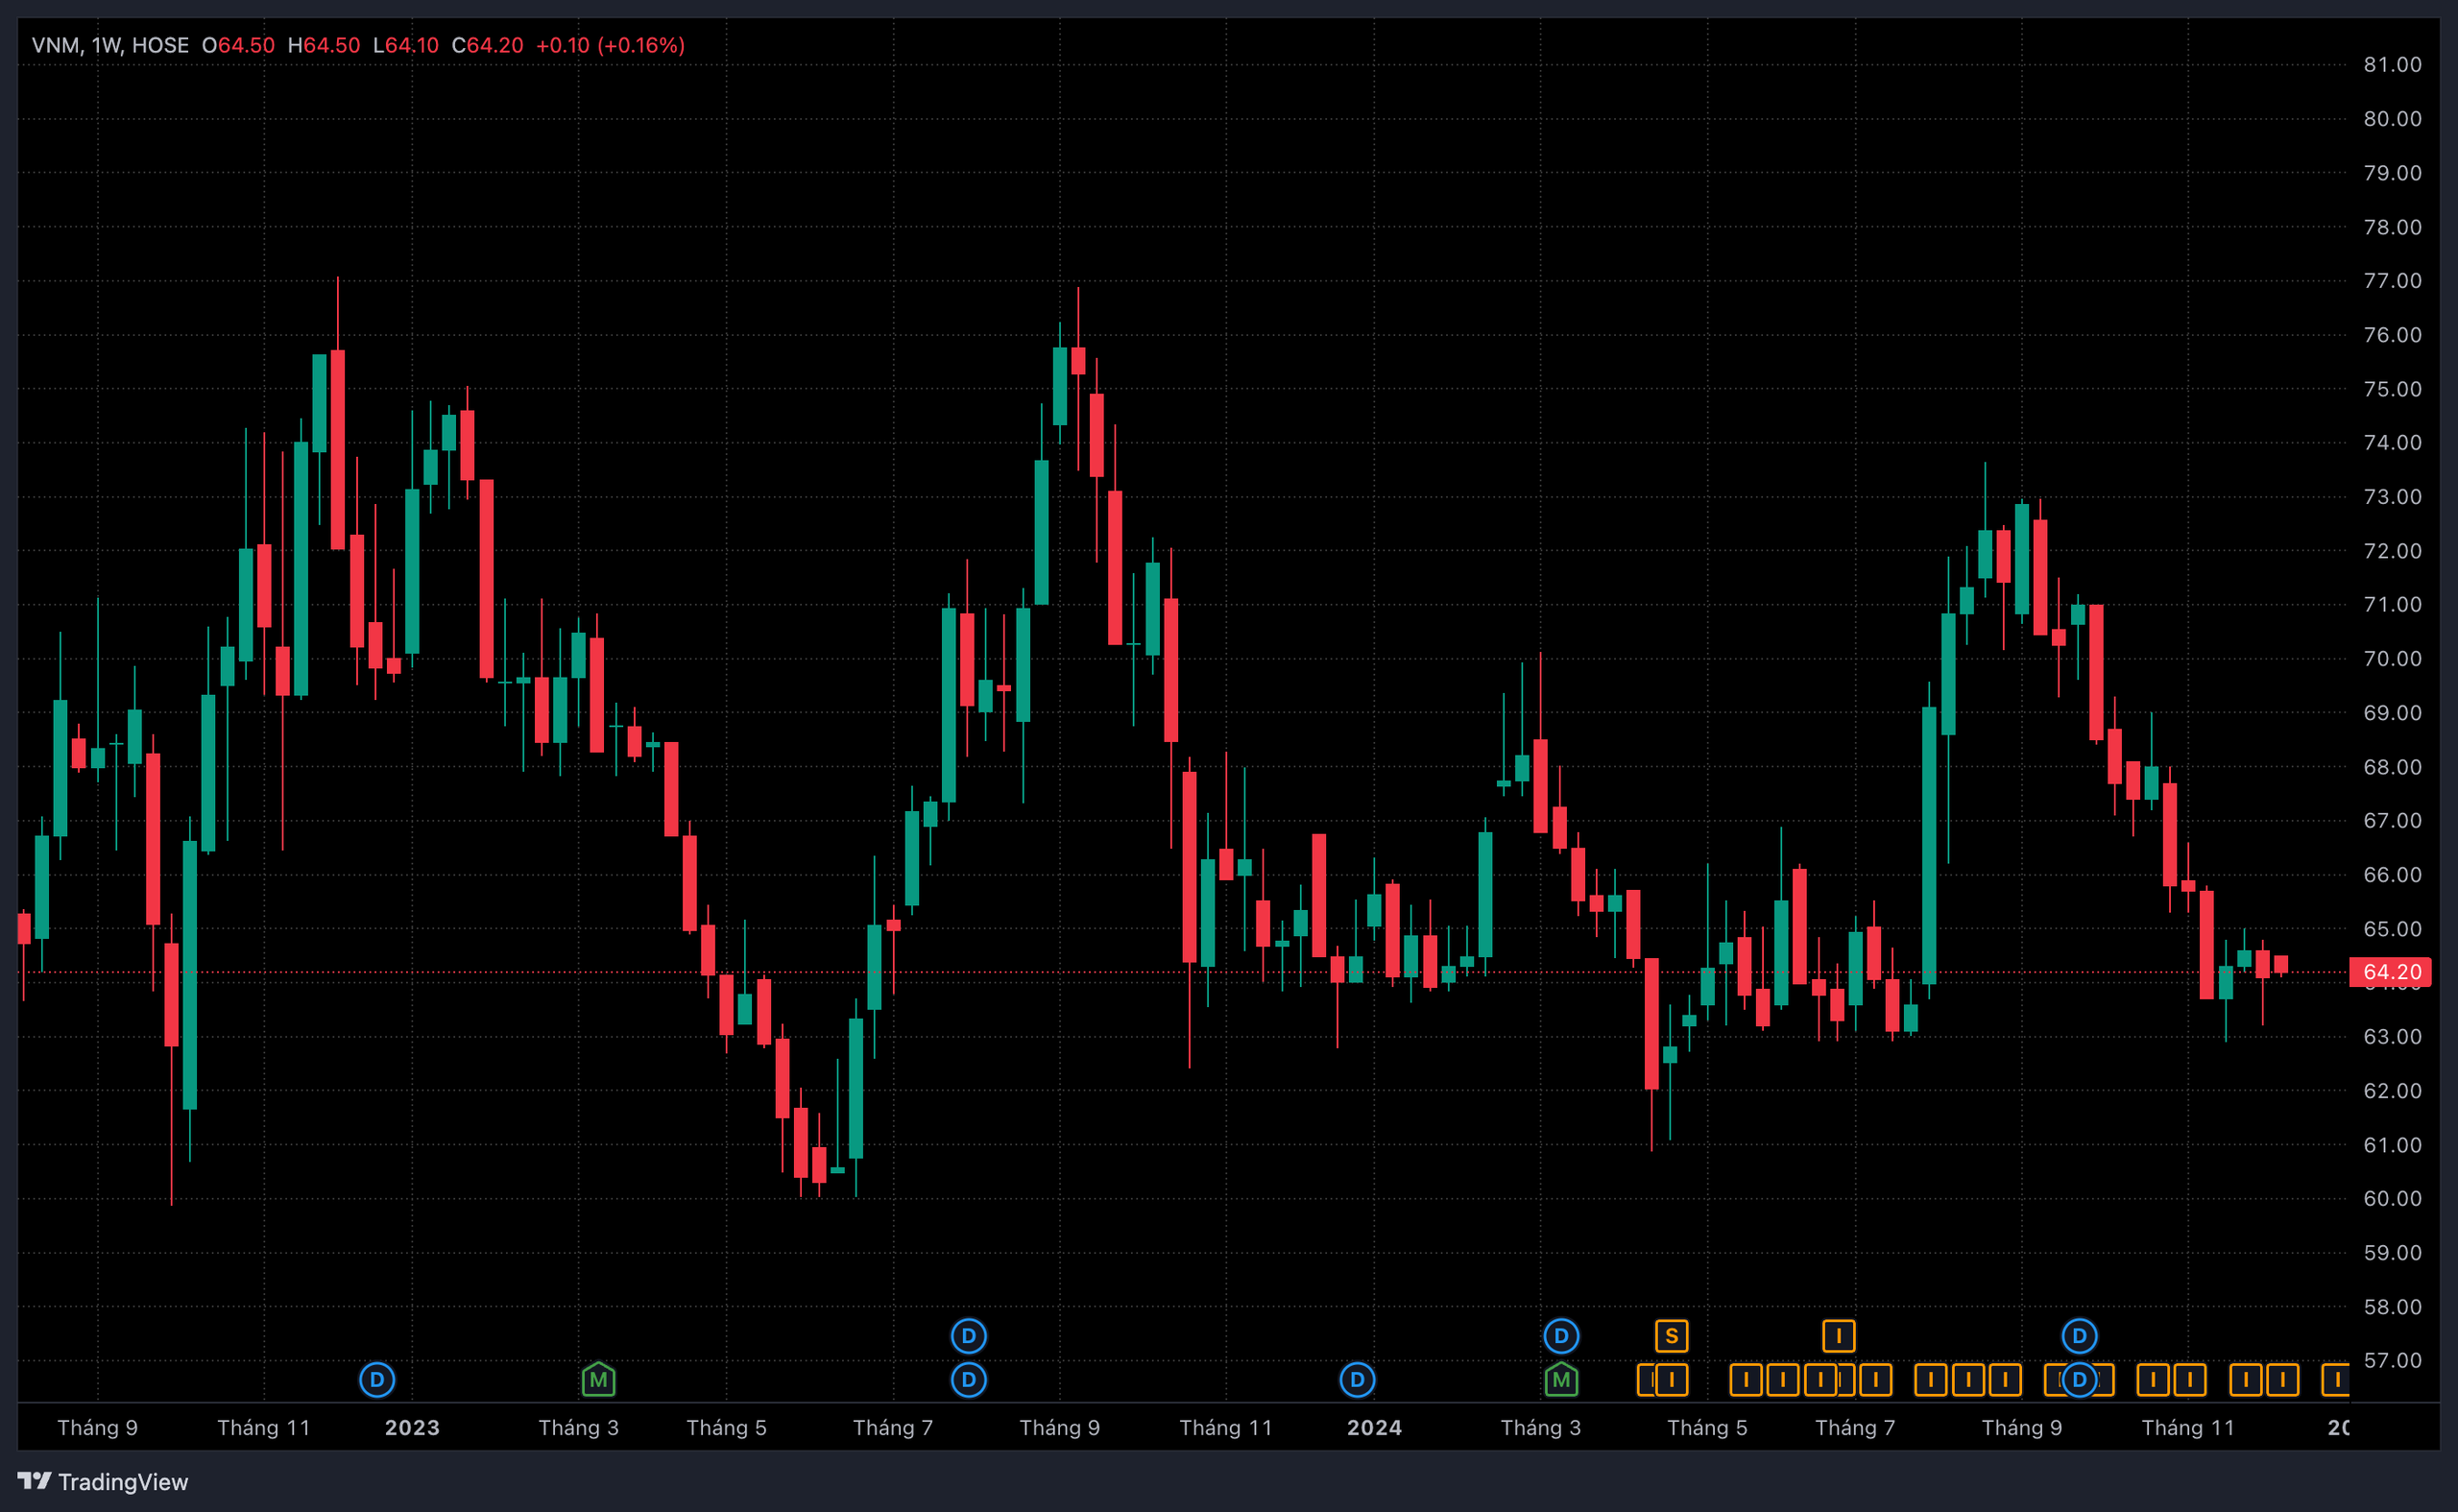Click the change value +0.10 (+0.16%)
This screenshot has height=1512, width=2458.
(x=610, y=45)
